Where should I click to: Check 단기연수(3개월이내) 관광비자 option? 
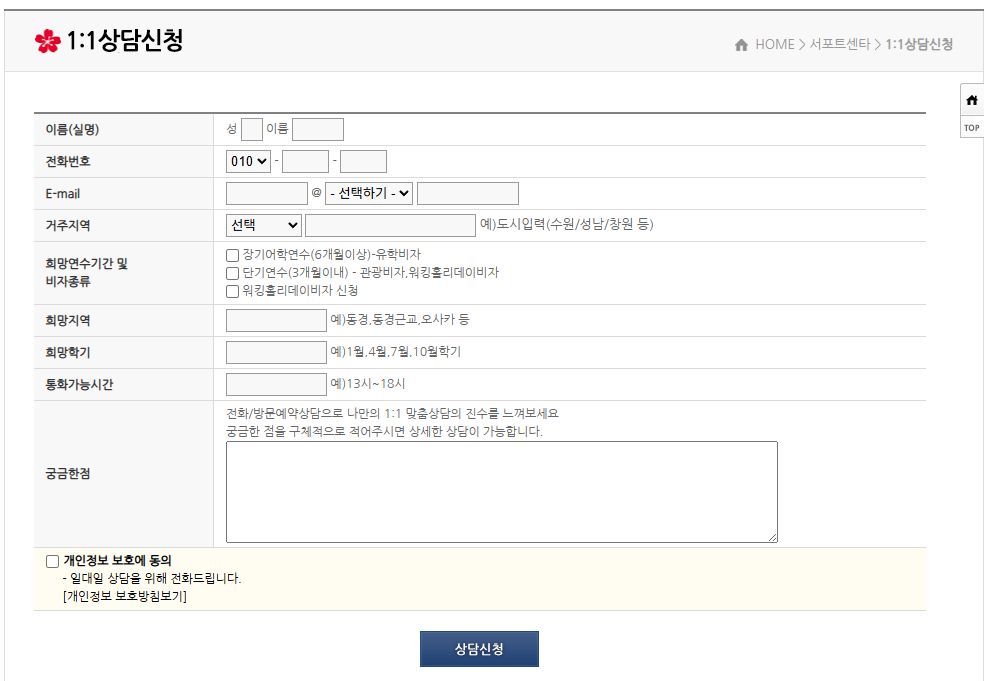[x=232, y=274]
